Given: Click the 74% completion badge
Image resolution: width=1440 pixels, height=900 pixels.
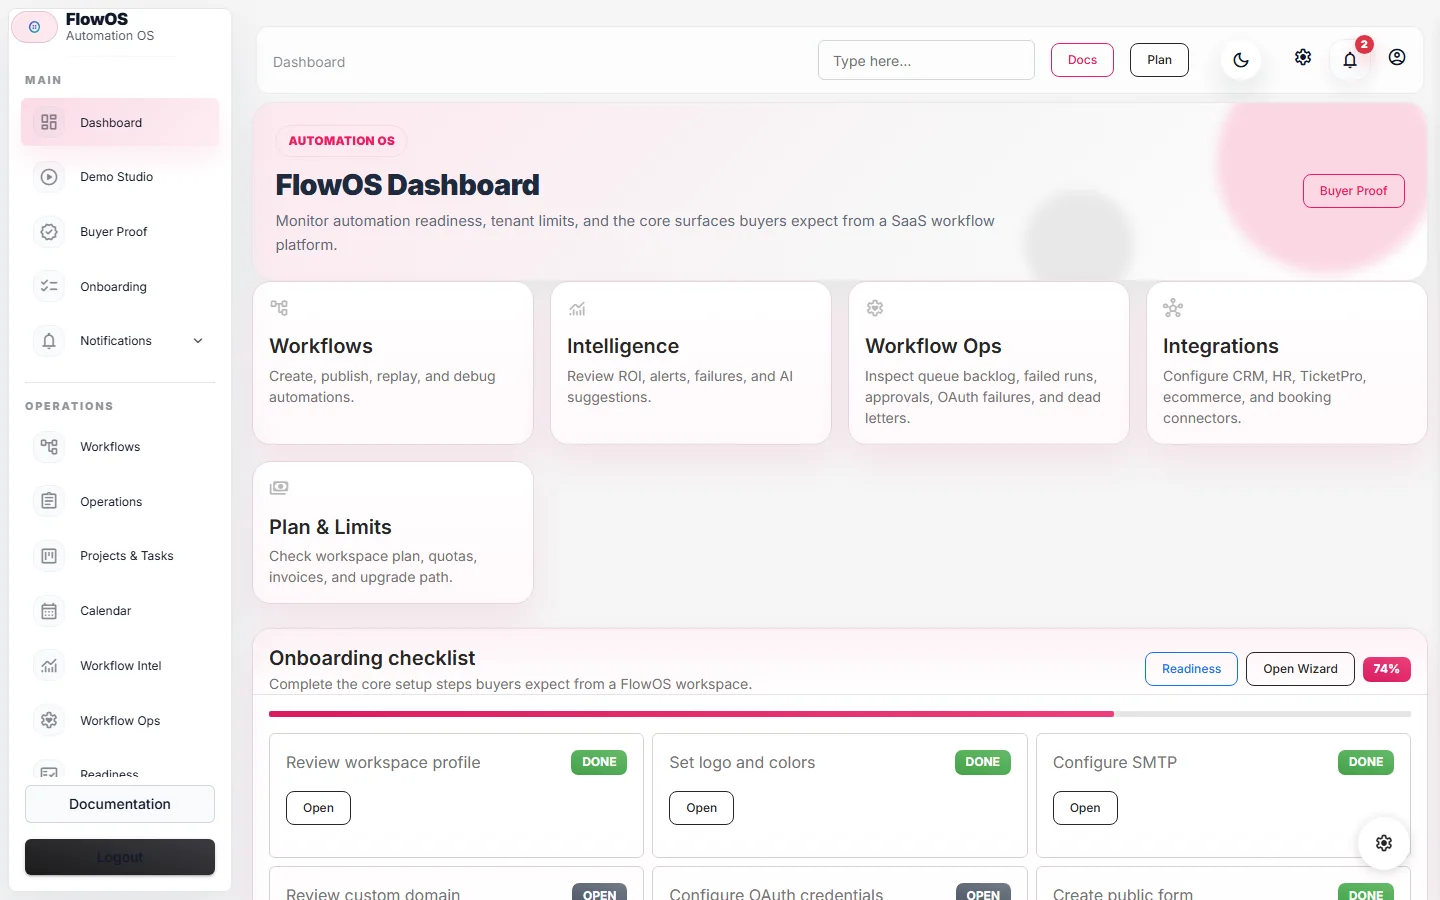Looking at the screenshot, I should click(x=1386, y=669).
